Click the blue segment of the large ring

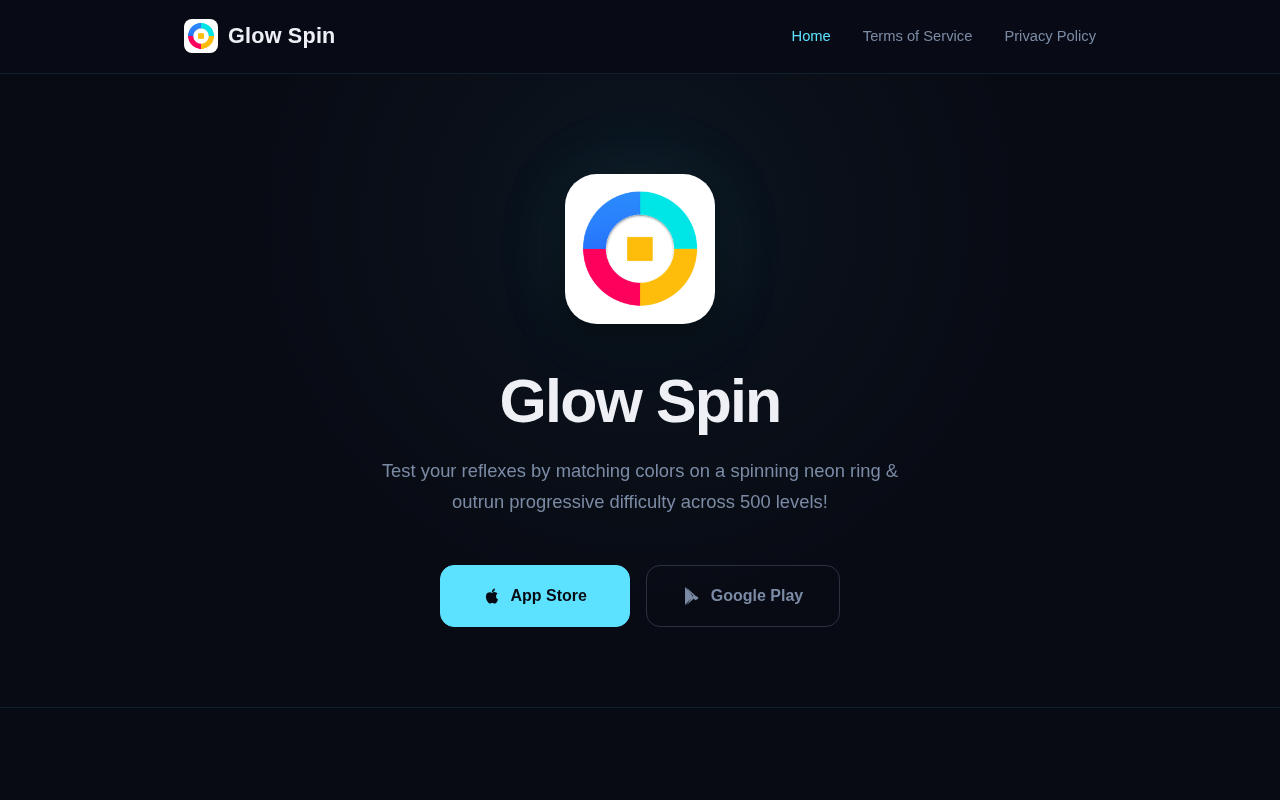pos(607,215)
